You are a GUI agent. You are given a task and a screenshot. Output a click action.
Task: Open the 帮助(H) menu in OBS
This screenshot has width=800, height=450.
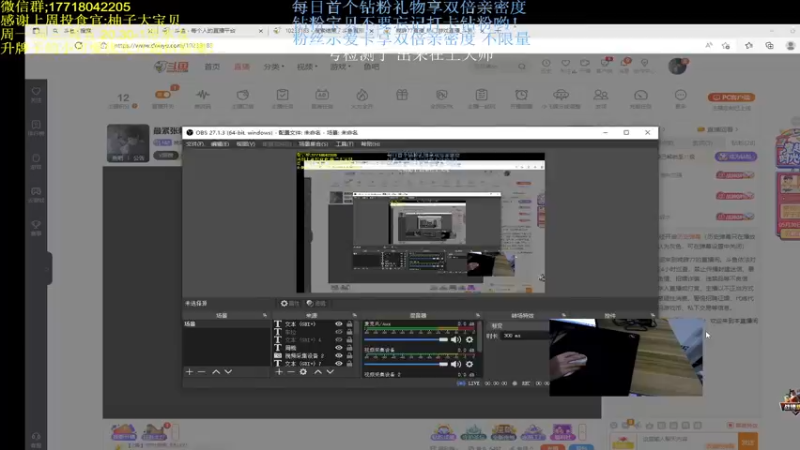pos(370,144)
